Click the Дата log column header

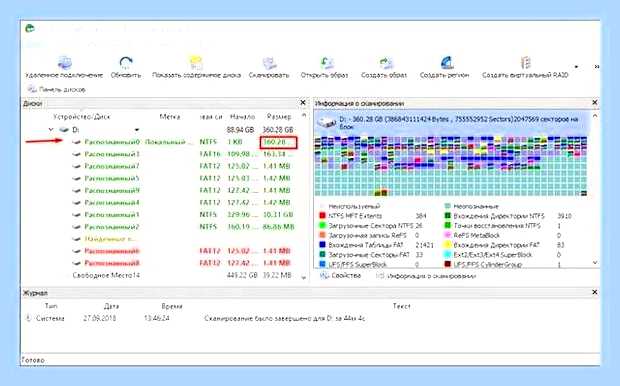[x=112, y=306]
